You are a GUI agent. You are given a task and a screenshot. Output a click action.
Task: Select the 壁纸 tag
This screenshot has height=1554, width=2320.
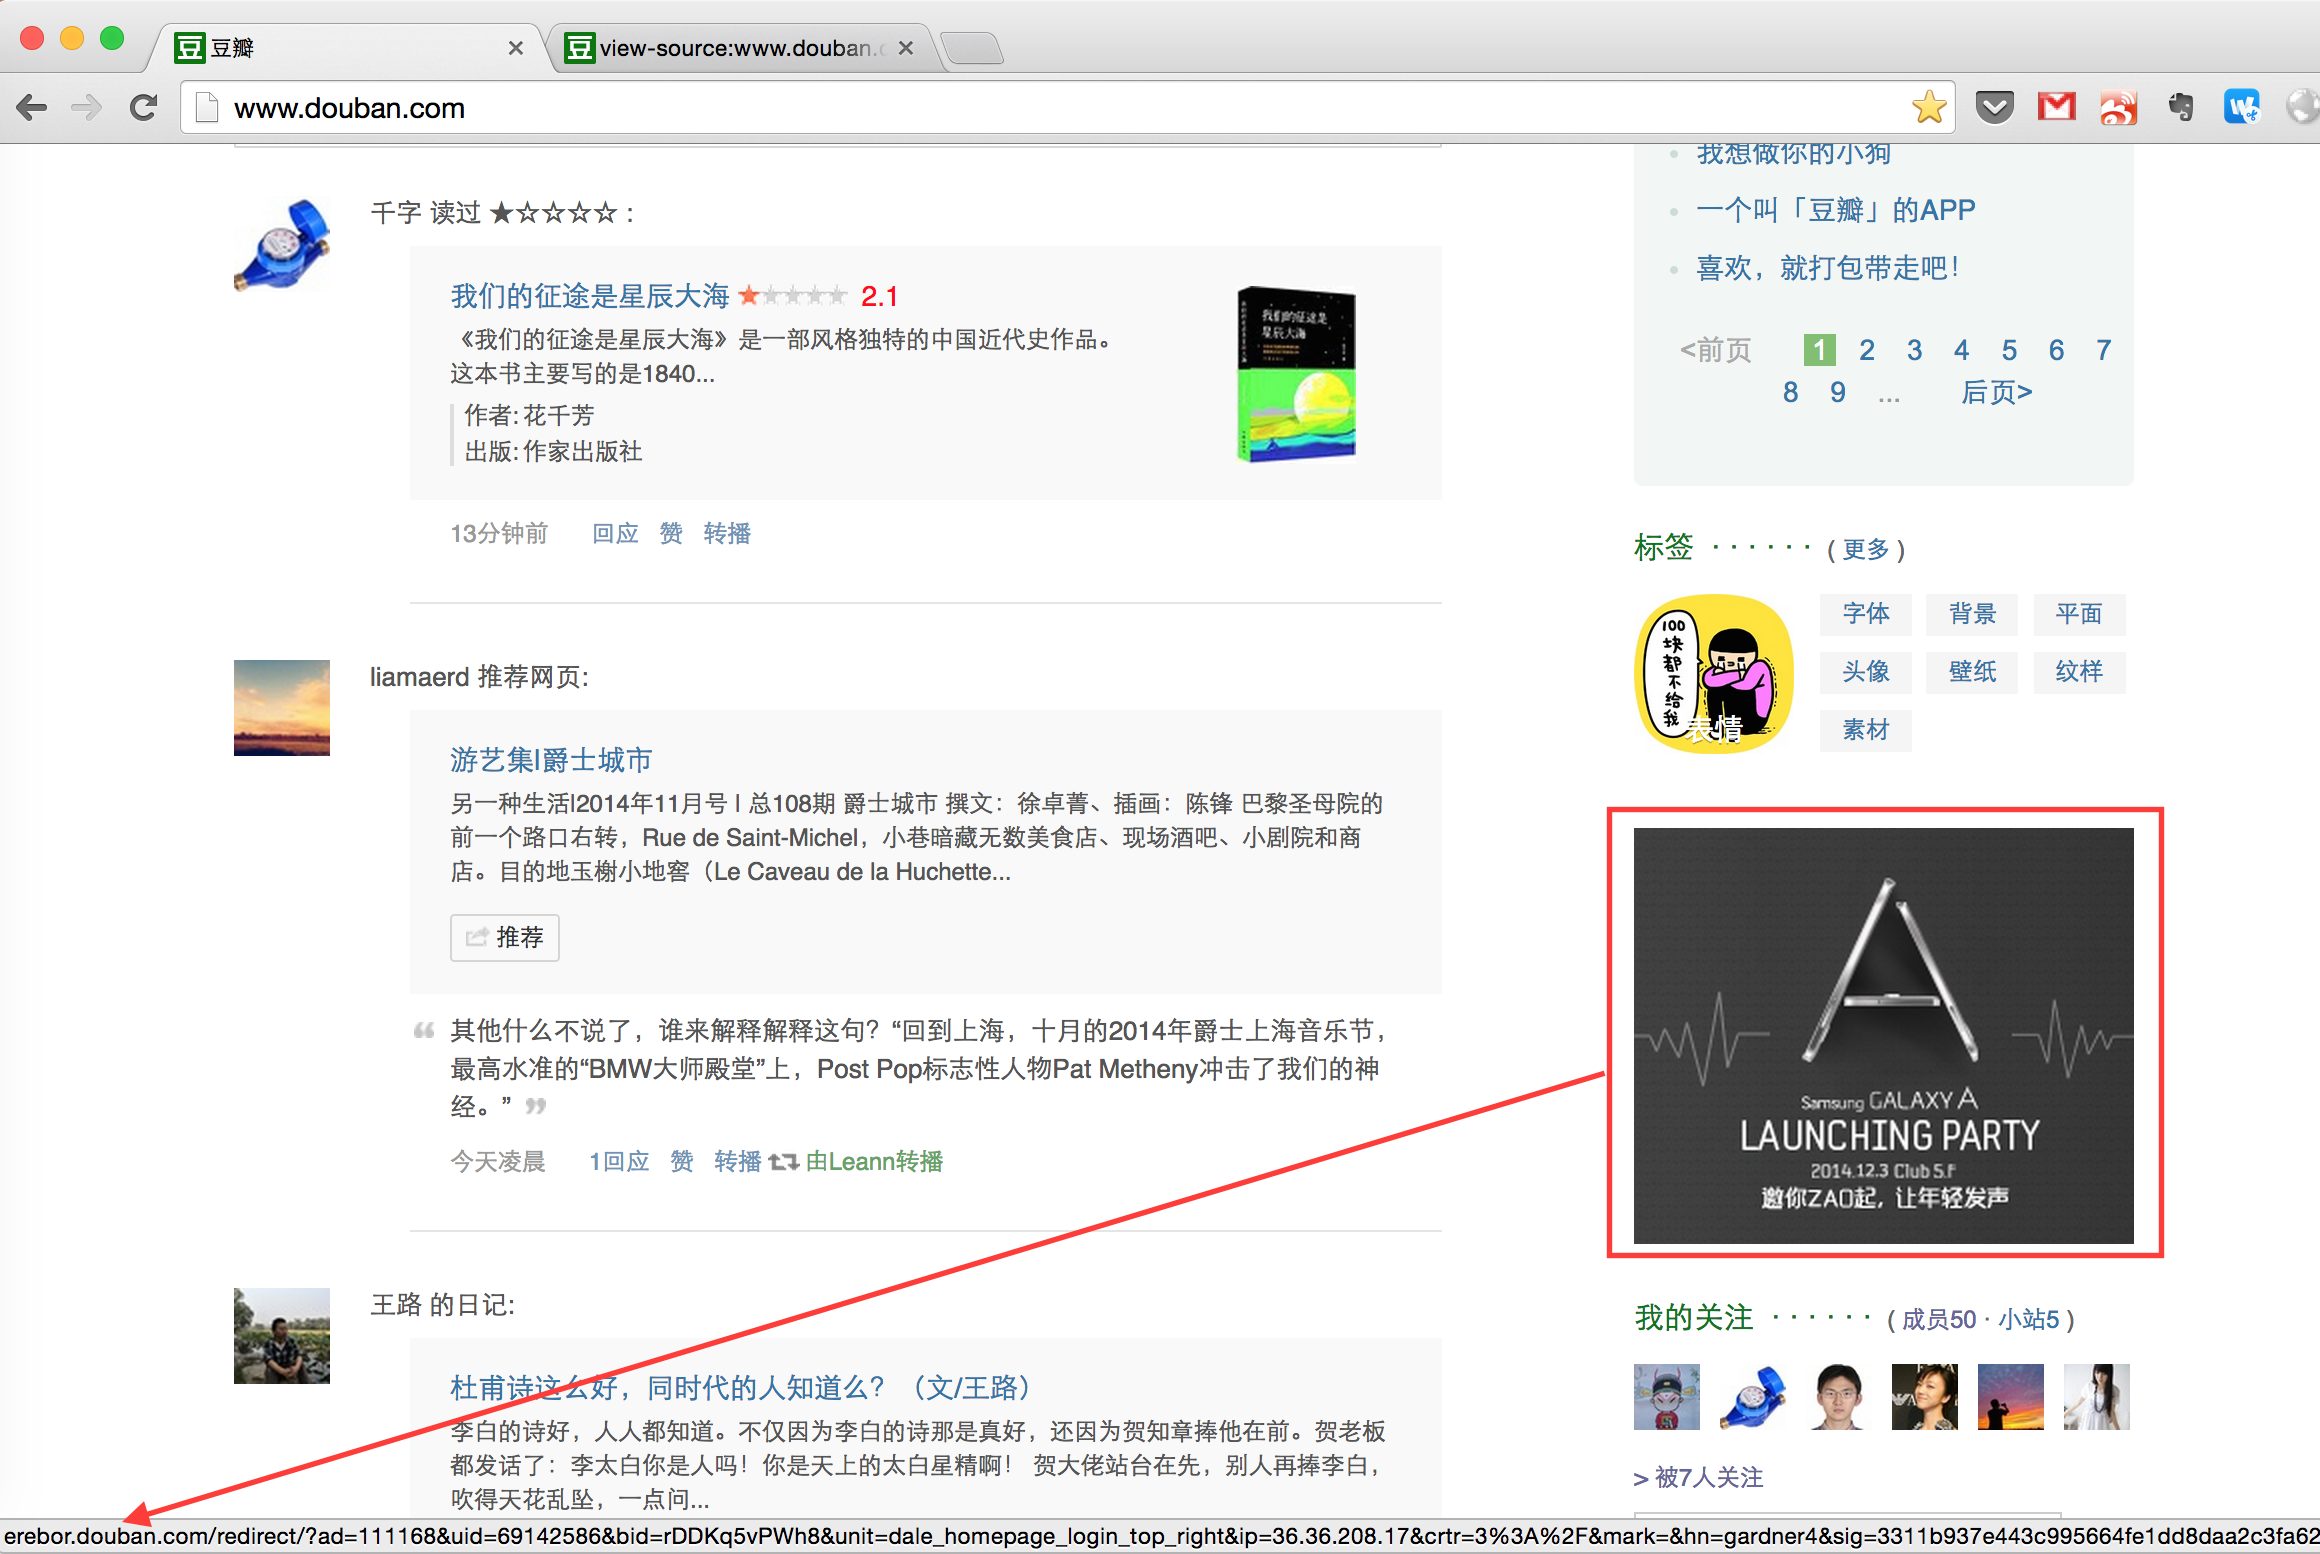[1972, 671]
